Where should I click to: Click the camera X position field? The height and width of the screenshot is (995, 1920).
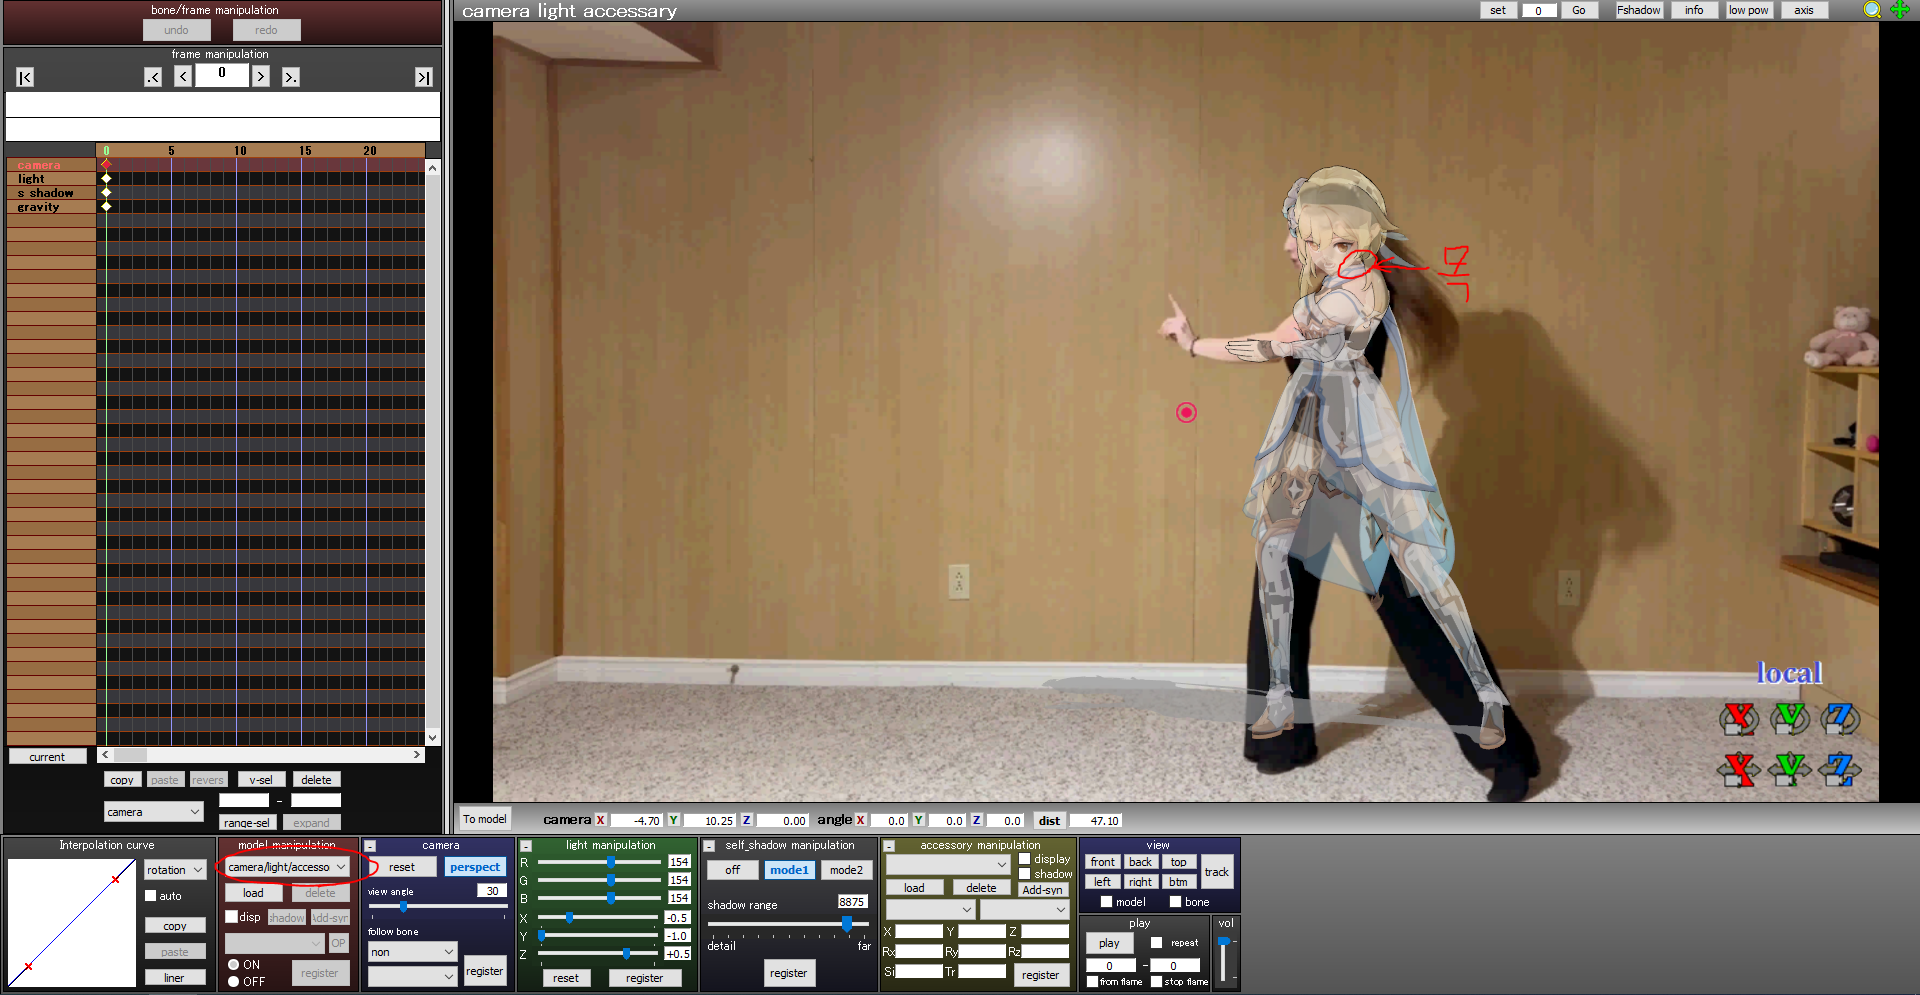[636, 820]
